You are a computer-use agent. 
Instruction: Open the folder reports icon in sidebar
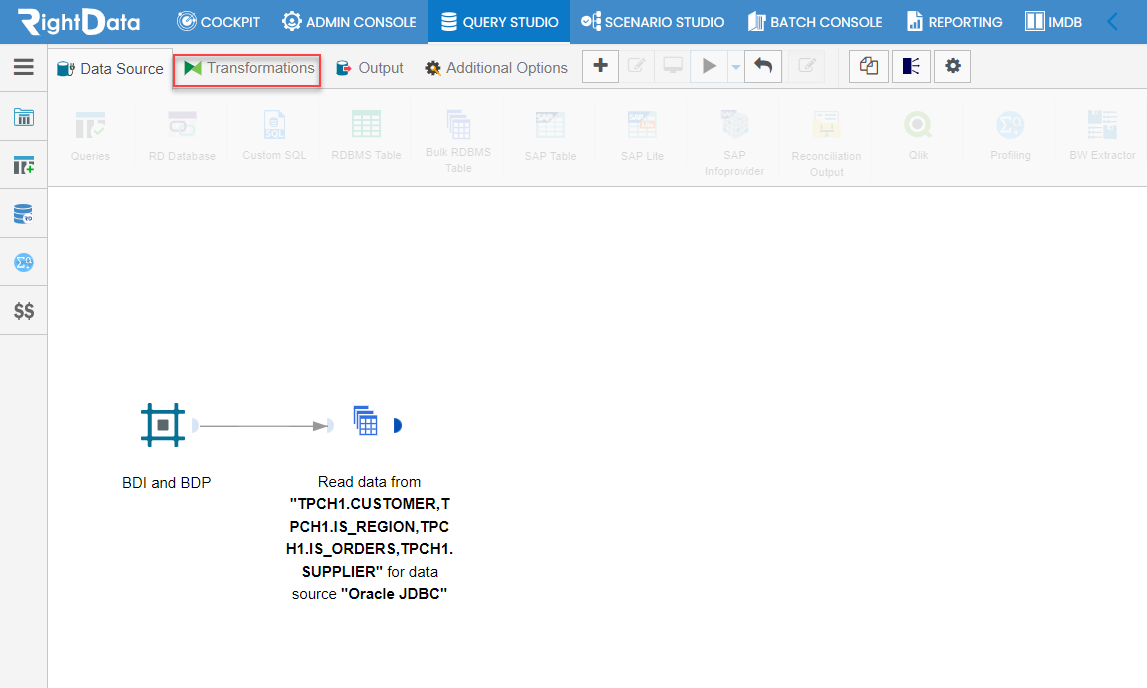[24, 117]
